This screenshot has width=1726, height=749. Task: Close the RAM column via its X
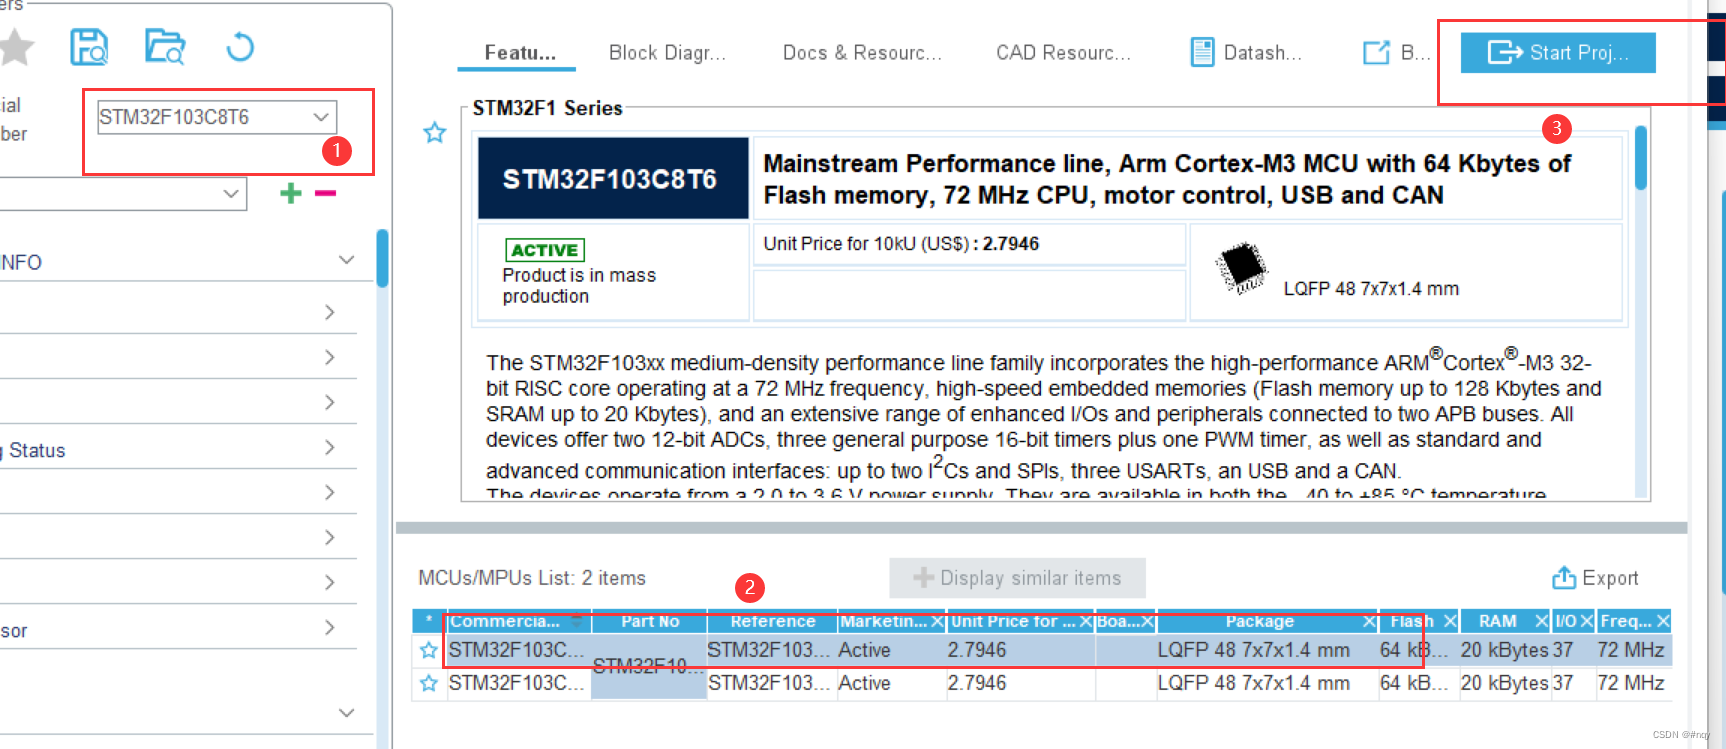pos(1541,622)
